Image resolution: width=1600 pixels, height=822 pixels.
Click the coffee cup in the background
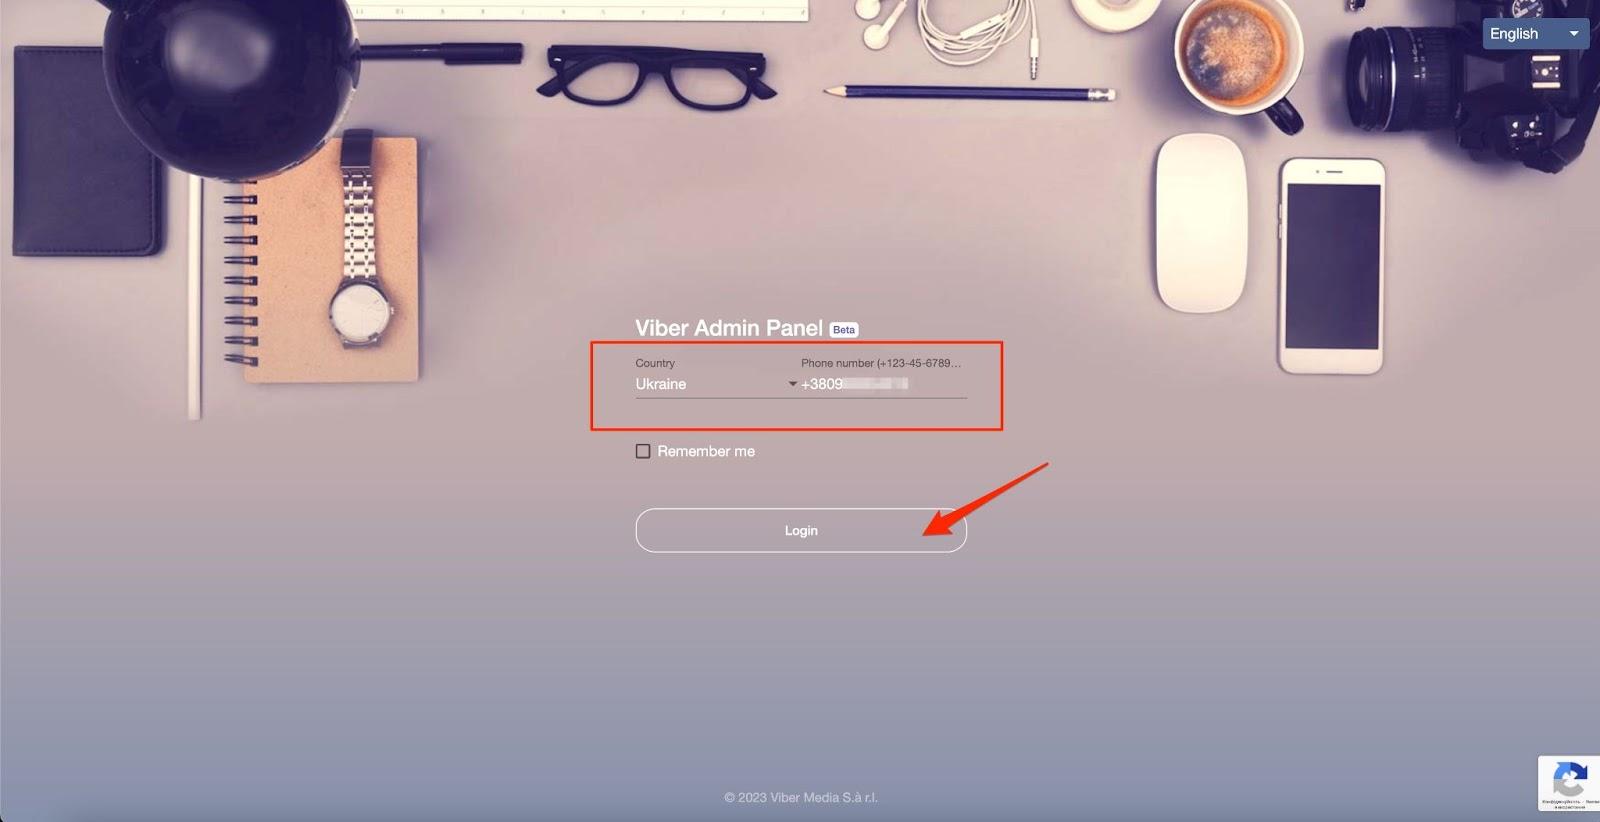click(1237, 61)
